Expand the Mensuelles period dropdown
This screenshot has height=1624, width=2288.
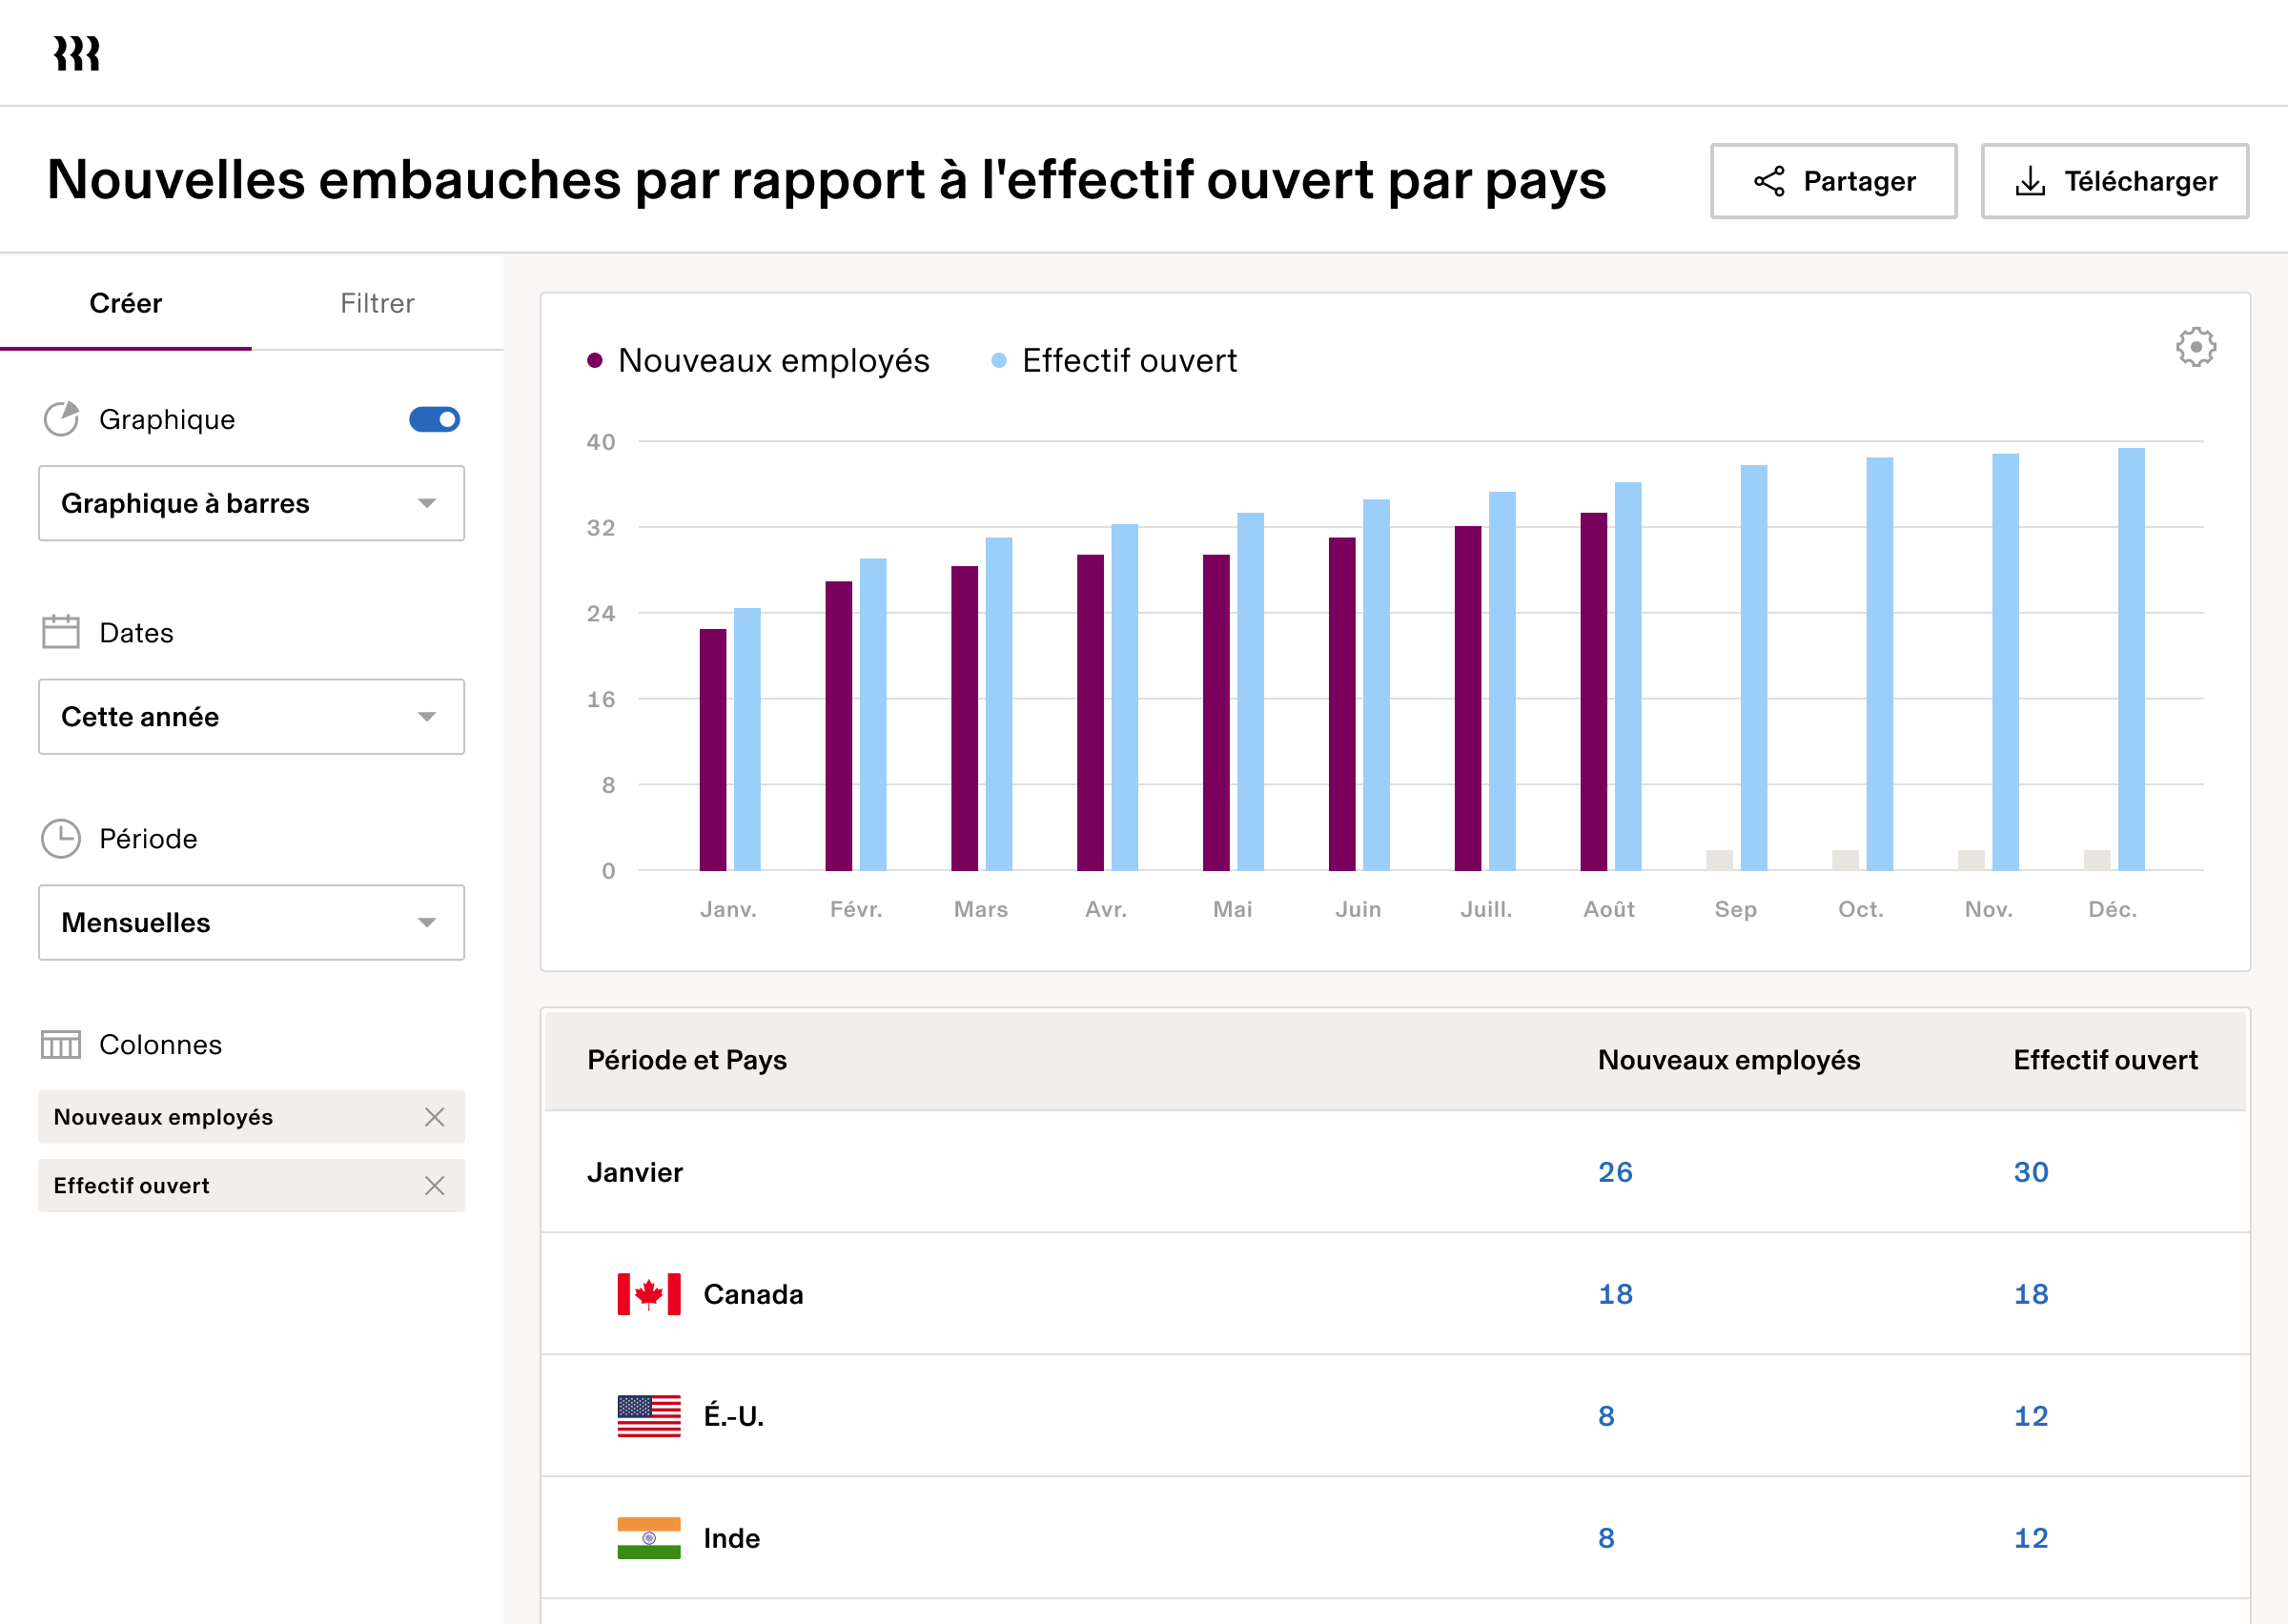coord(251,922)
